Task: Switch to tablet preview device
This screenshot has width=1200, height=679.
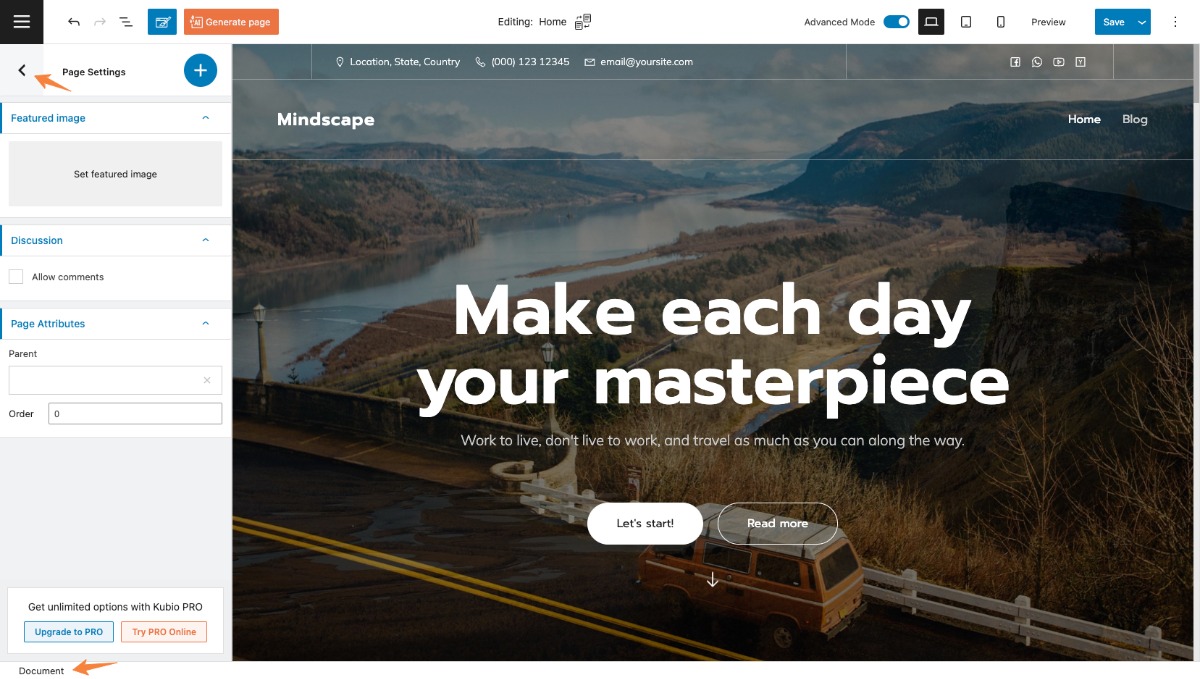Action: coord(966,21)
